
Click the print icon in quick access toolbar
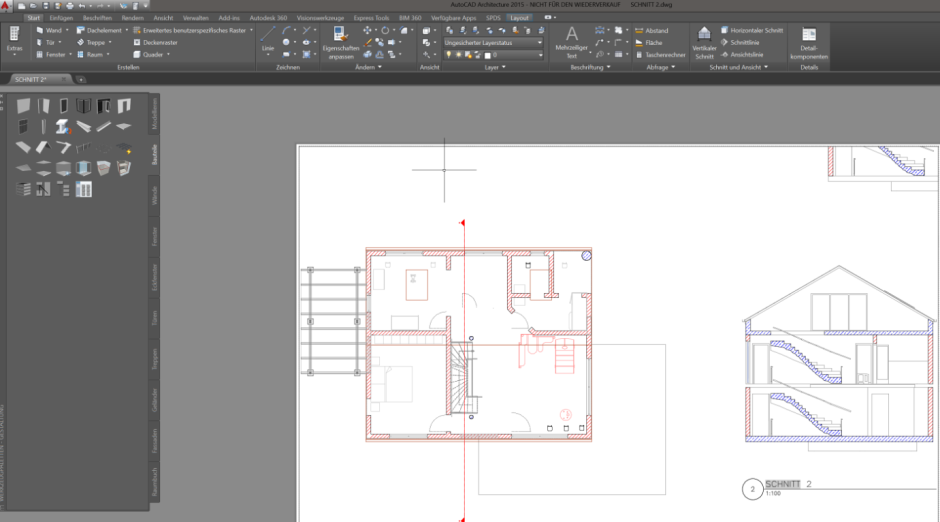[70, 5]
